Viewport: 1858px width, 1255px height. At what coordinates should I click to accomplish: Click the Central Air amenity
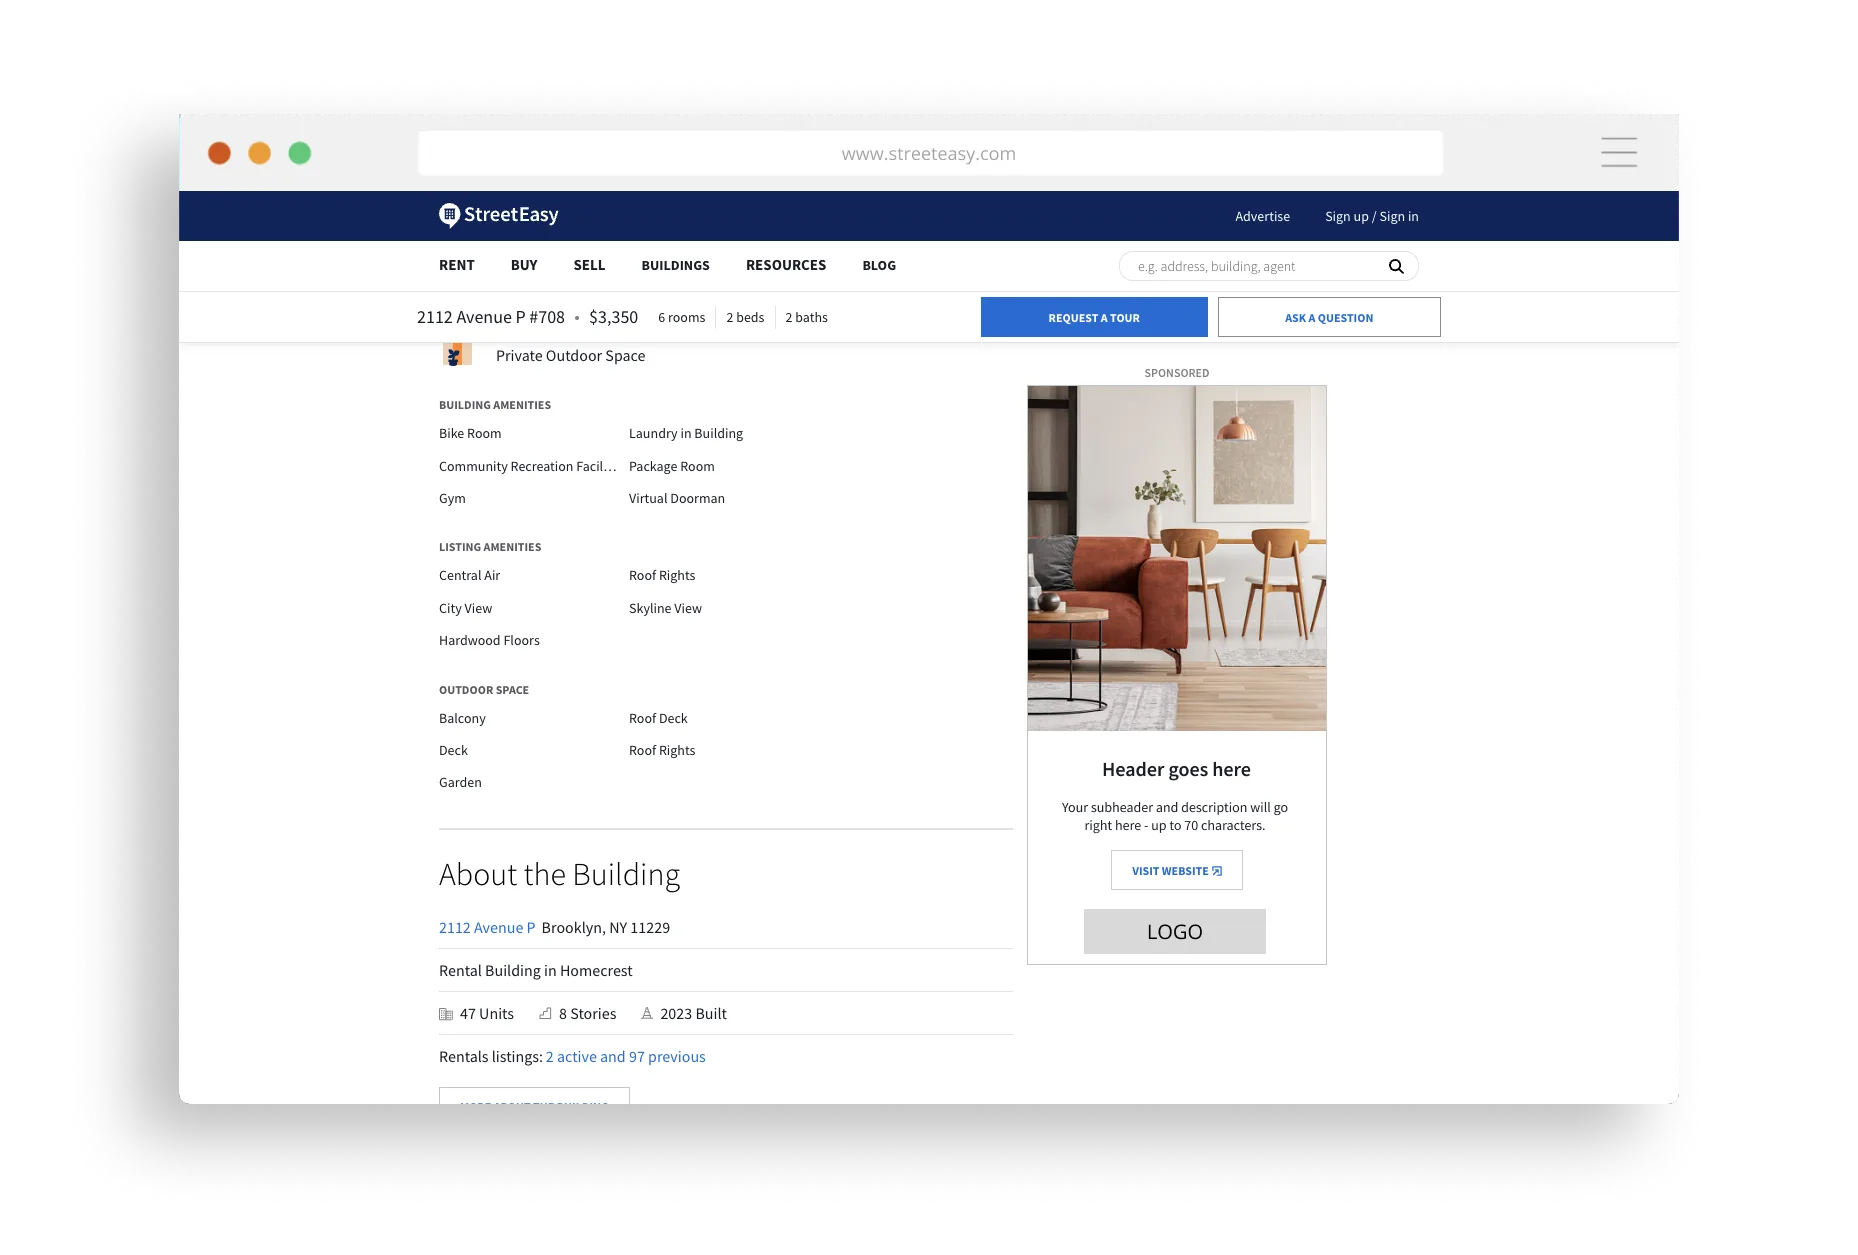[x=469, y=575]
